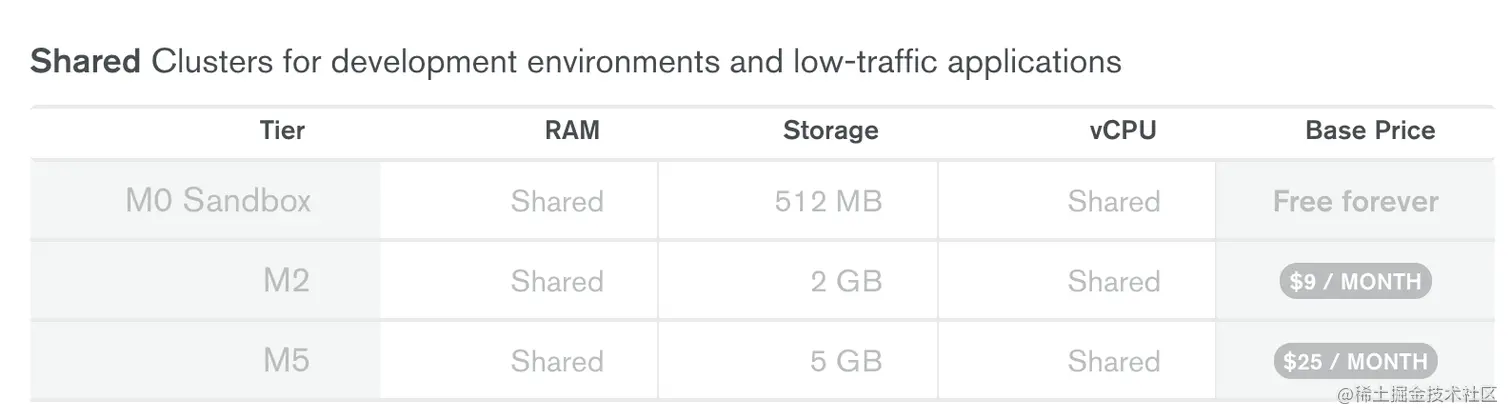The width and height of the screenshot is (1512, 419).
Task: Click the Free forever price label
Action: coord(1355,201)
